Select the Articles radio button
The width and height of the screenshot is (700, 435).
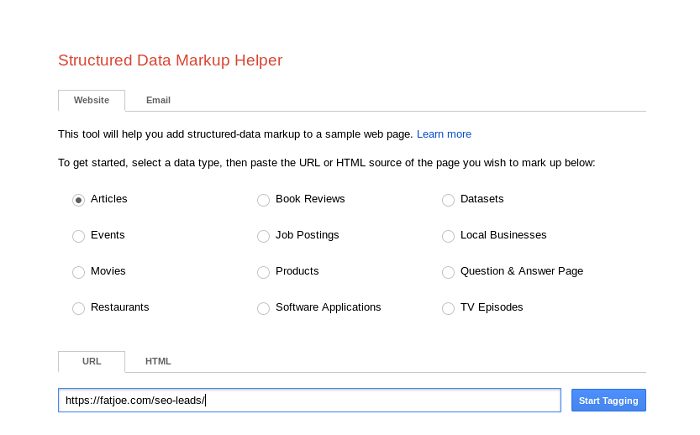click(78, 199)
